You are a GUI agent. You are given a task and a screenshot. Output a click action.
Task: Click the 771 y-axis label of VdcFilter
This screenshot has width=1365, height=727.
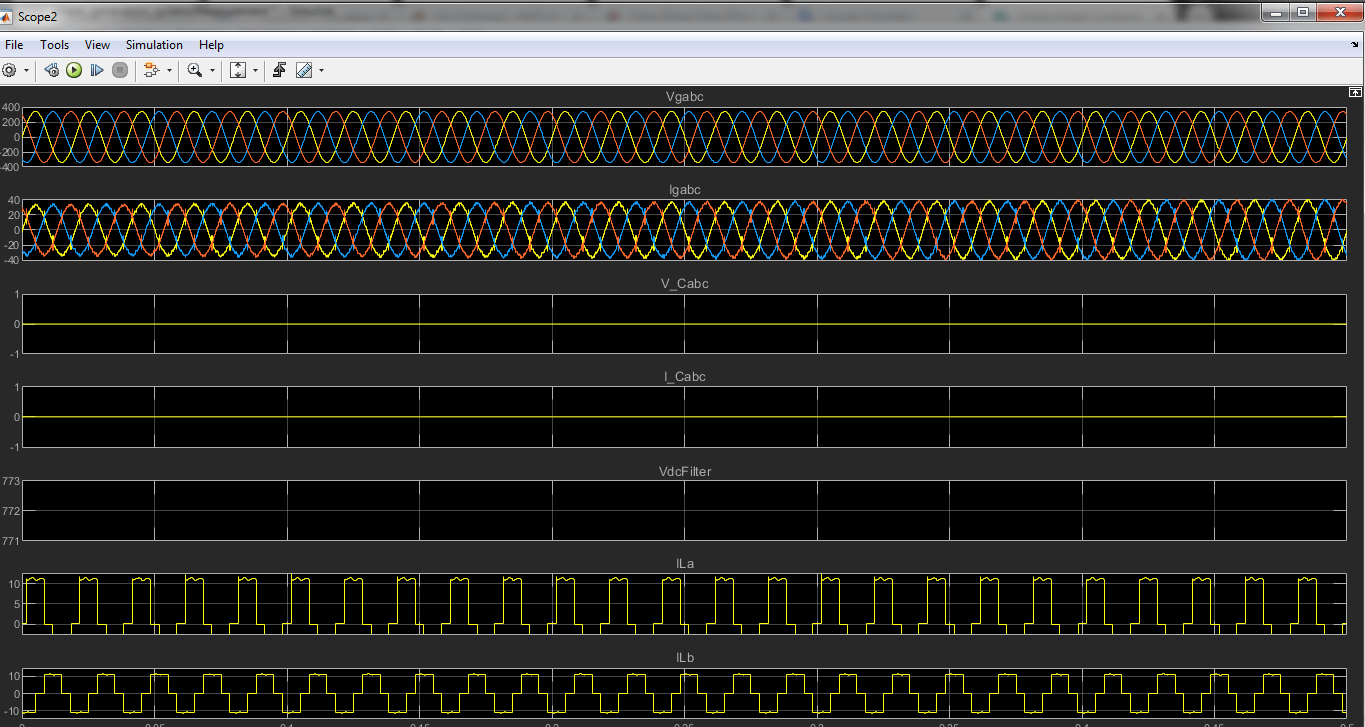coord(10,541)
